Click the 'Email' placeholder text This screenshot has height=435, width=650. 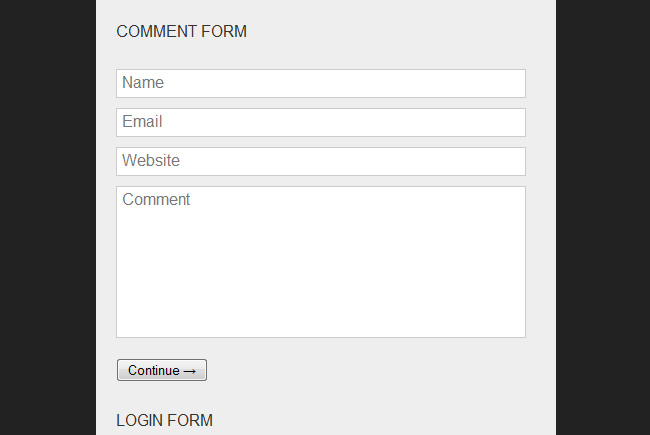[x=142, y=122]
